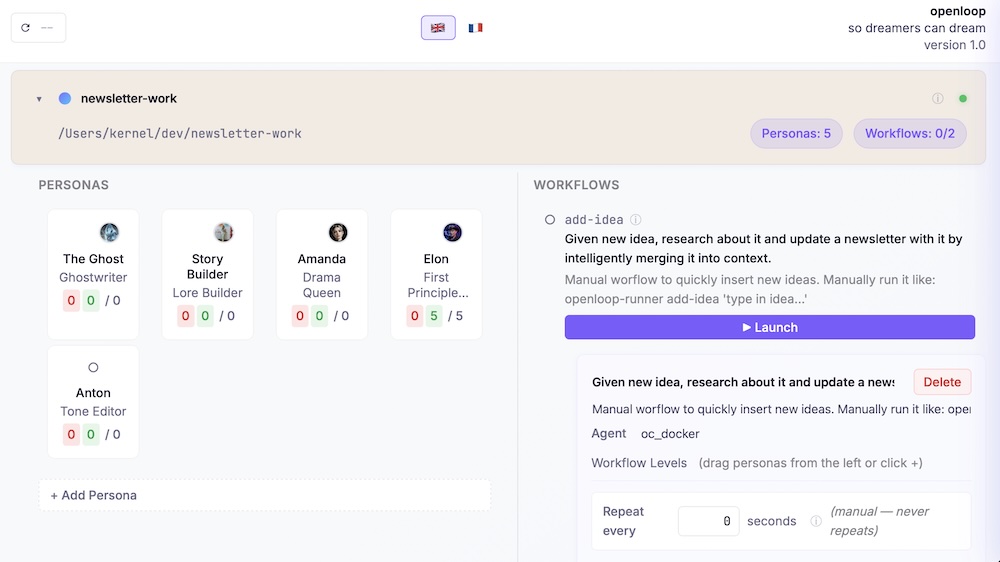The width and height of the screenshot is (1000, 562).
Task: Select the Elon persona name
Action: (x=436, y=259)
